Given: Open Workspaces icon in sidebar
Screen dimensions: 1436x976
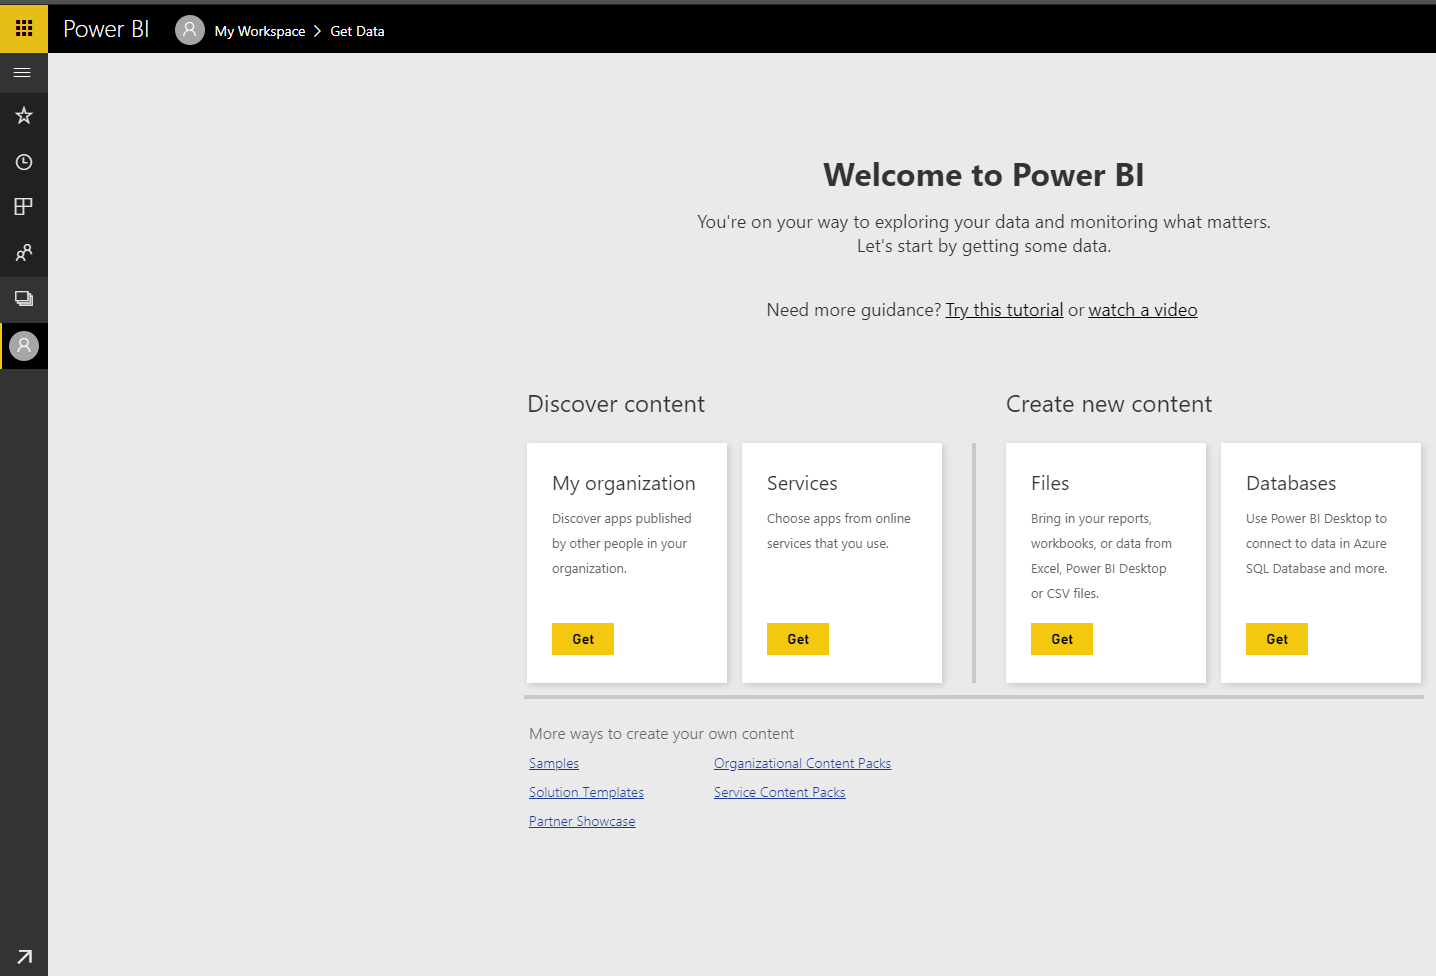Looking at the screenshot, I should (x=24, y=299).
